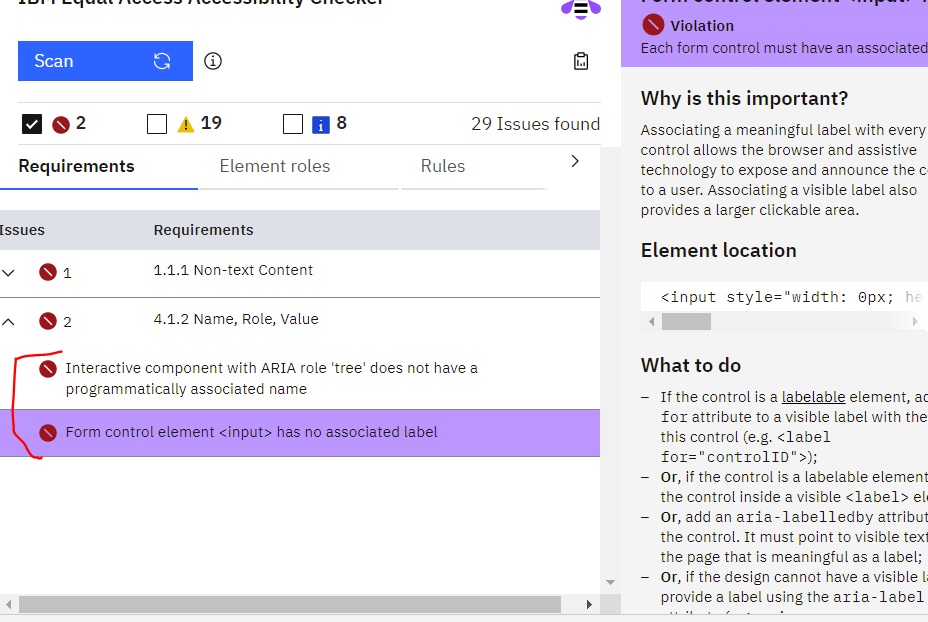Click violation icon in 1.1.1 row
This screenshot has height=622, width=928.
pos(48,272)
